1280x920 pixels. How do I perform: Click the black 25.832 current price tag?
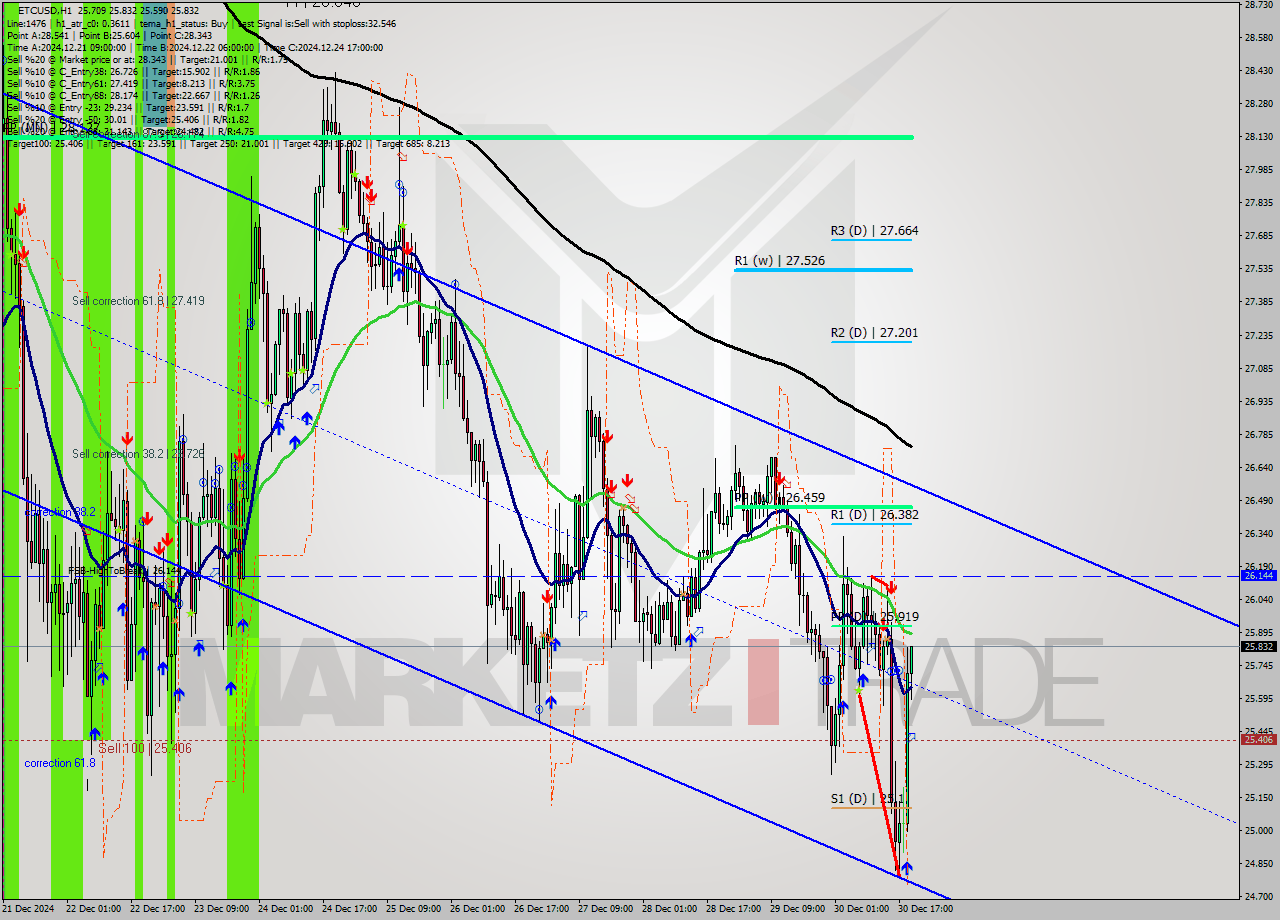pyautogui.click(x=1258, y=646)
